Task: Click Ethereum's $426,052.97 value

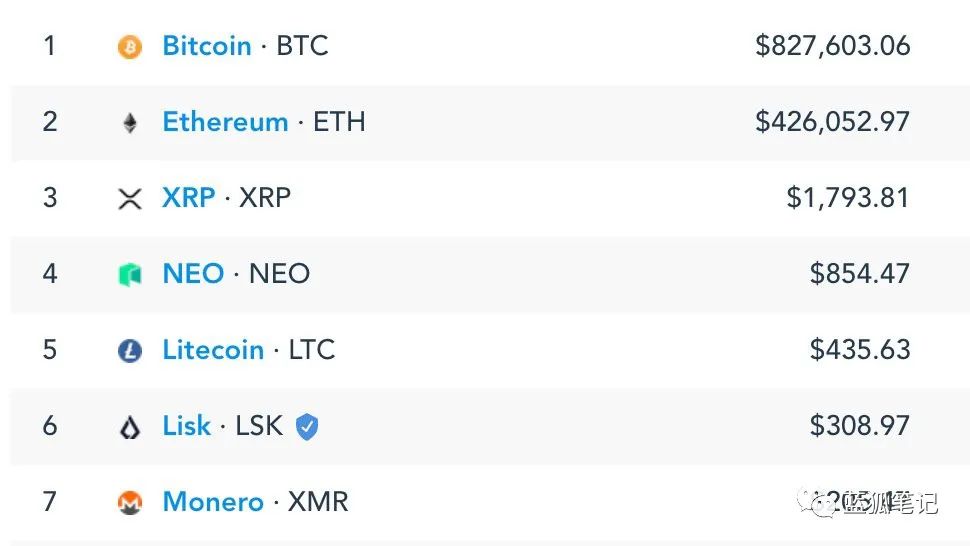Action: (x=833, y=122)
